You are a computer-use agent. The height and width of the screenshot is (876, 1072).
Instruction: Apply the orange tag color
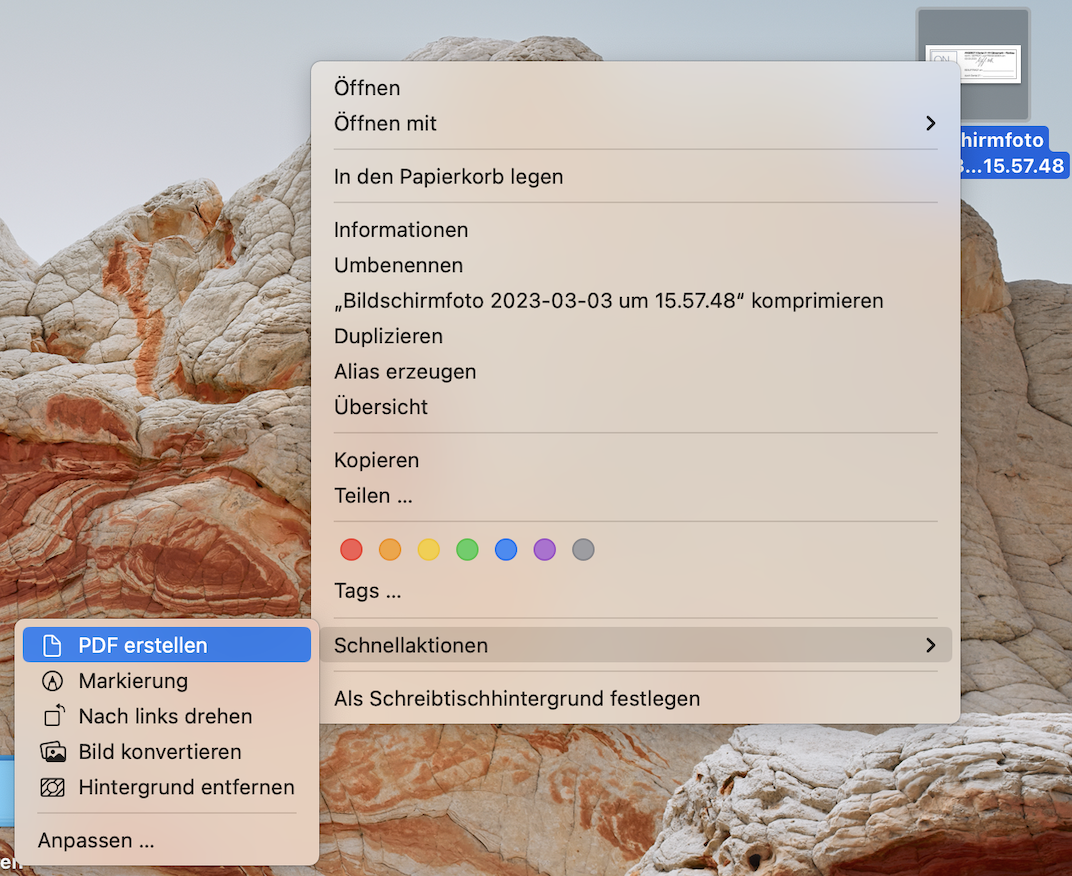390,549
